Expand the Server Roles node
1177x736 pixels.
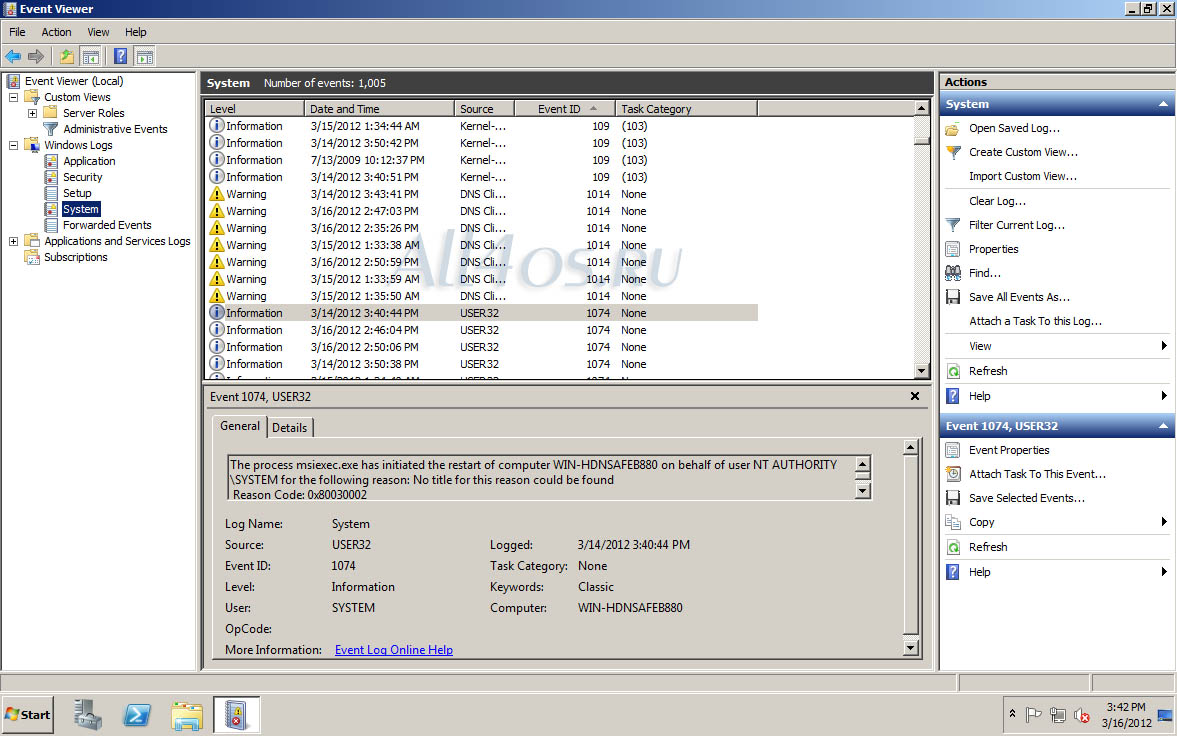(32, 113)
